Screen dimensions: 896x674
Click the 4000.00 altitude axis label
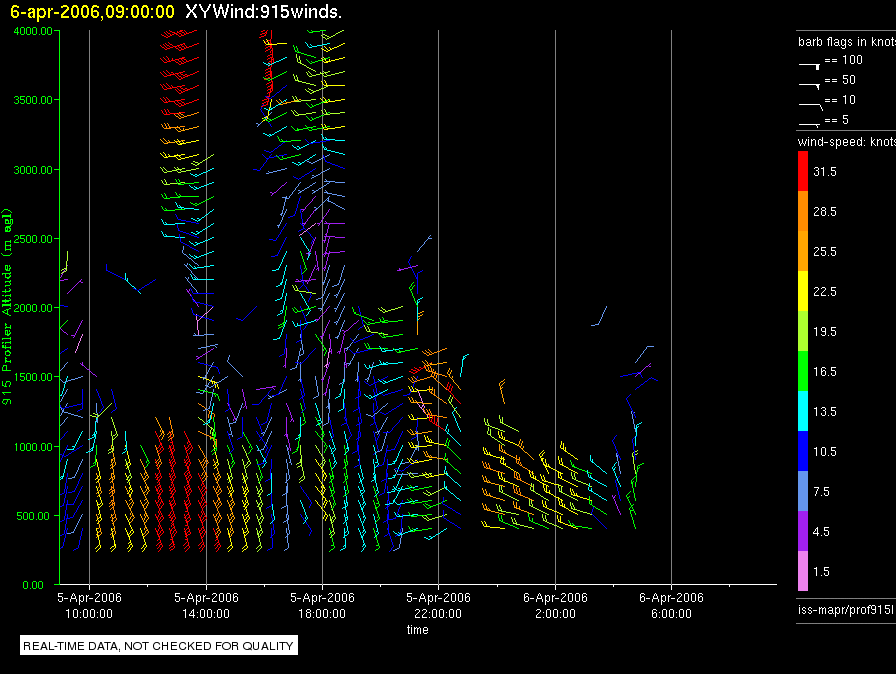(32, 31)
